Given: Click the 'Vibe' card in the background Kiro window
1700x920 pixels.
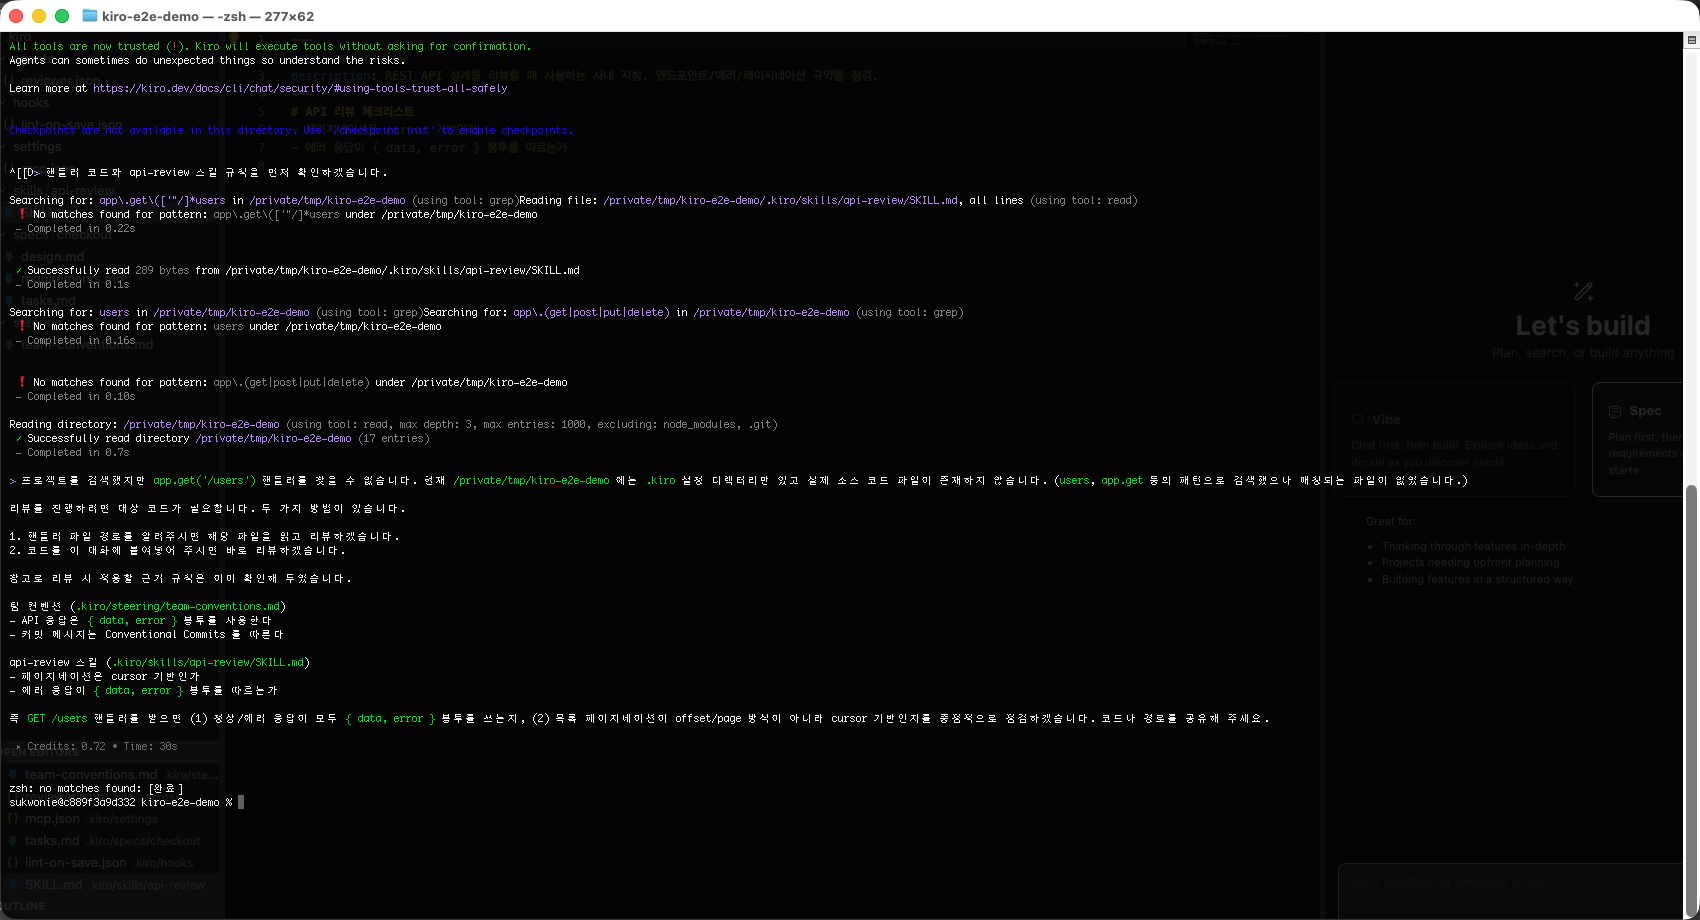Looking at the screenshot, I should coord(1455,439).
